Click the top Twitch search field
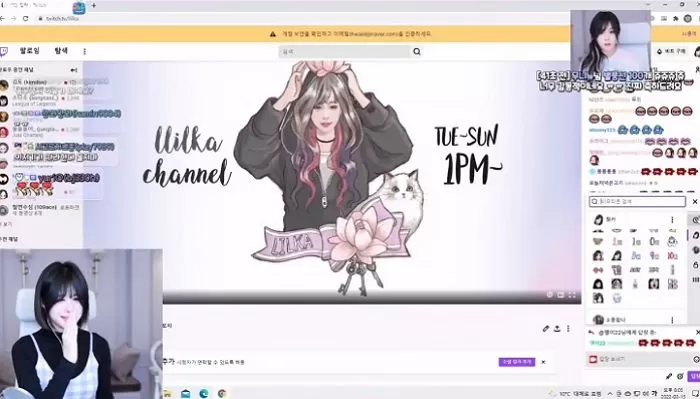This screenshot has width=700, height=399. pyautogui.click(x=344, y=51)
